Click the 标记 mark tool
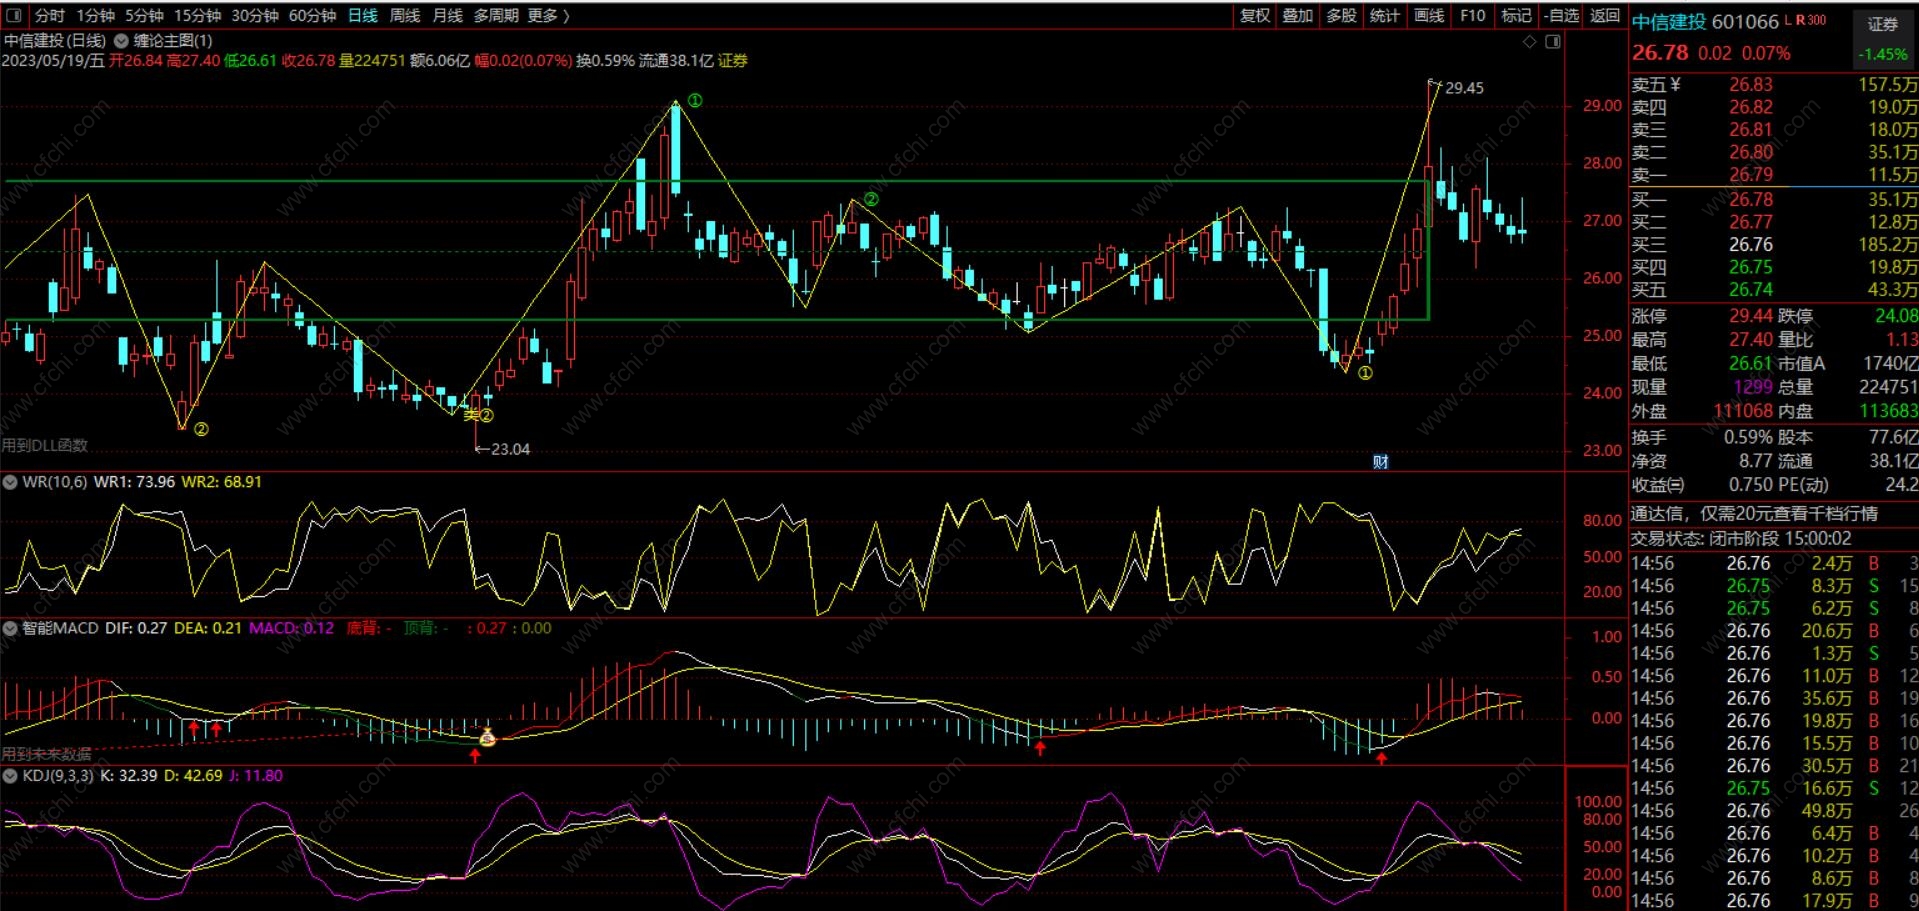The width and height of the screenshot is (1919, 911). [1516, 16]
